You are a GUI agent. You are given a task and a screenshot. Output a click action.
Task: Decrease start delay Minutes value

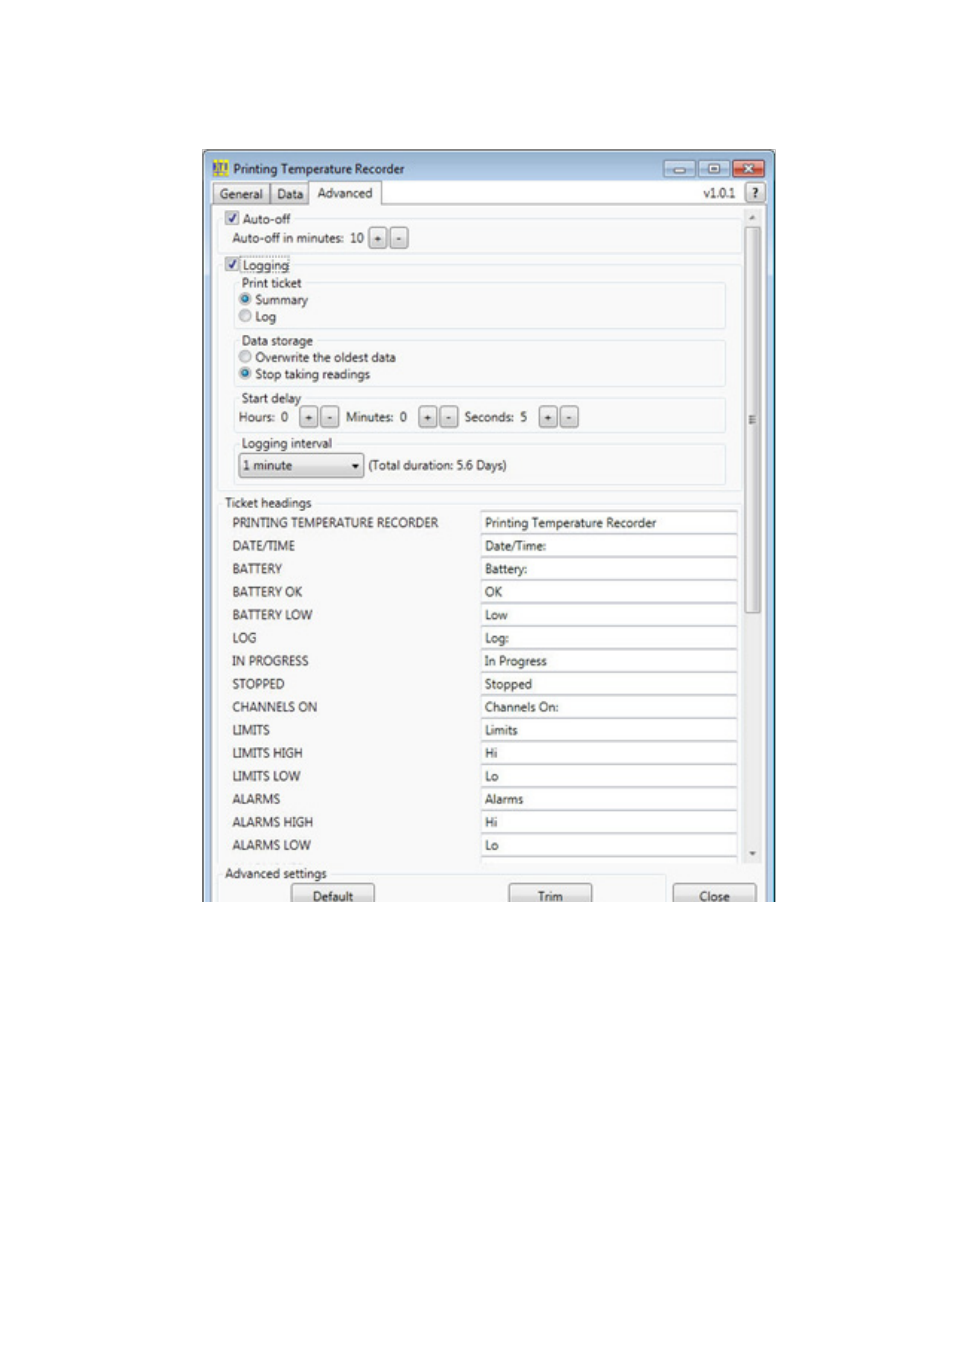coord(449,417)
